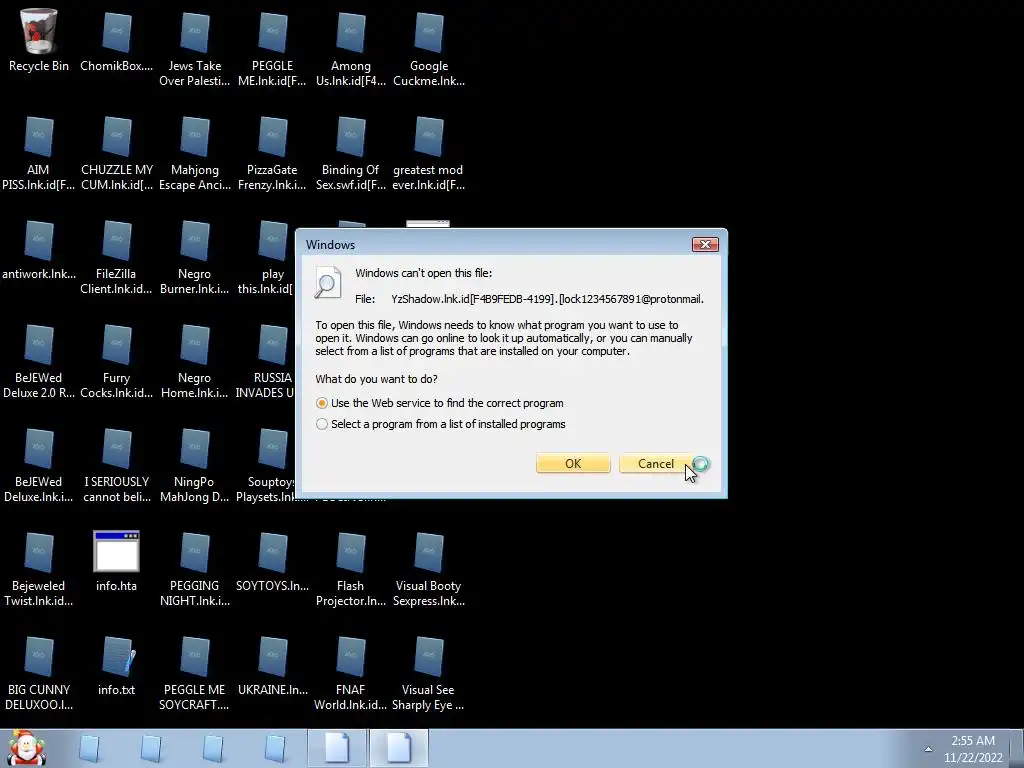The width and height of the screenshot is (1024, 768).
Task: Dismiss the dialog with Cancel
Action: point(656,463)
